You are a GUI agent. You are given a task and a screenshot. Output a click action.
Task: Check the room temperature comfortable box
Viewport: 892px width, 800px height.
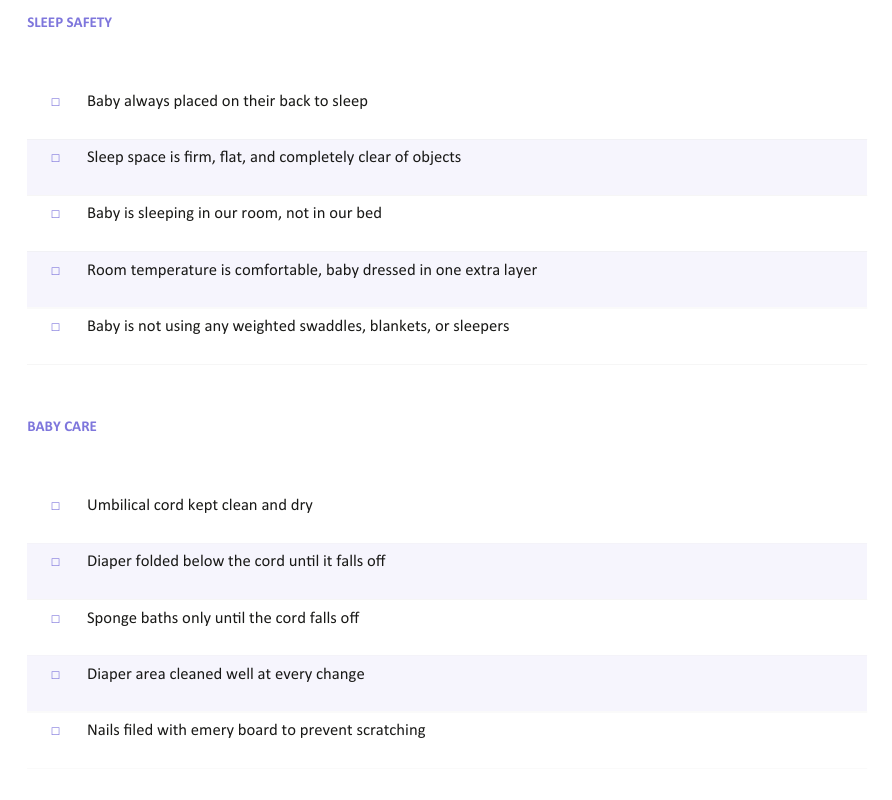tap(56, 271)
